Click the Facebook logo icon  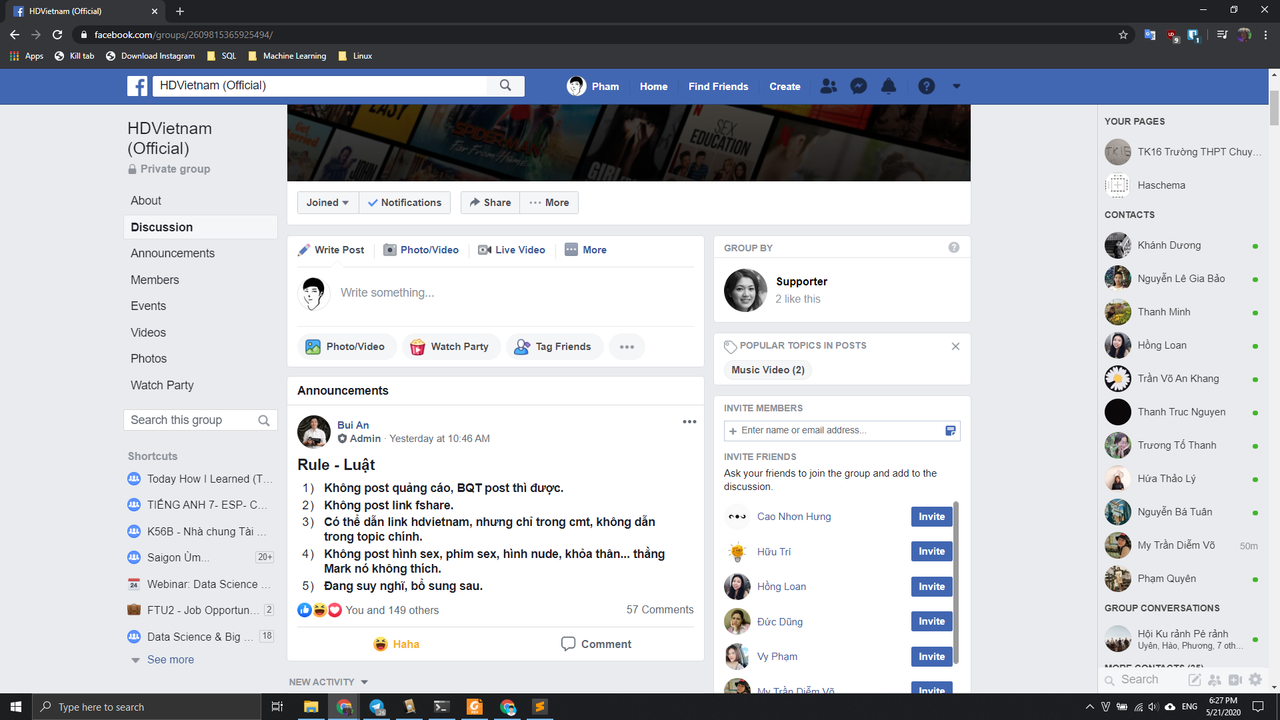(137, 86)
